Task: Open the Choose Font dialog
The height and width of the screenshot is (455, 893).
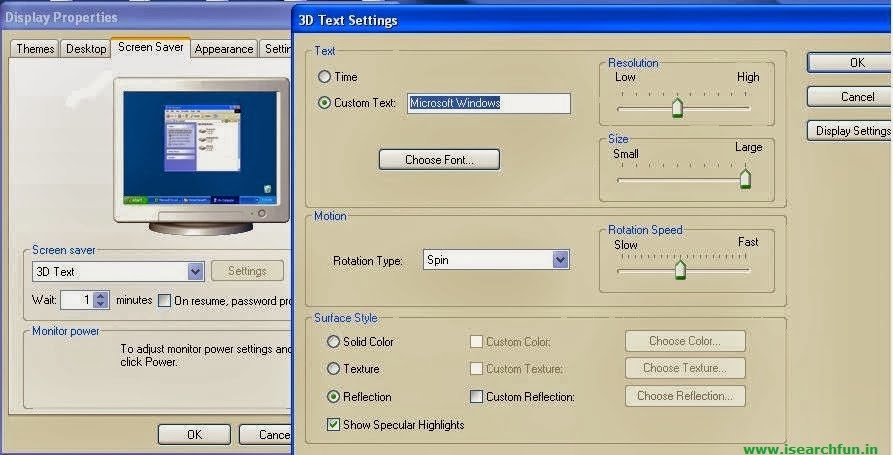Action: click(x=439, y=160)
